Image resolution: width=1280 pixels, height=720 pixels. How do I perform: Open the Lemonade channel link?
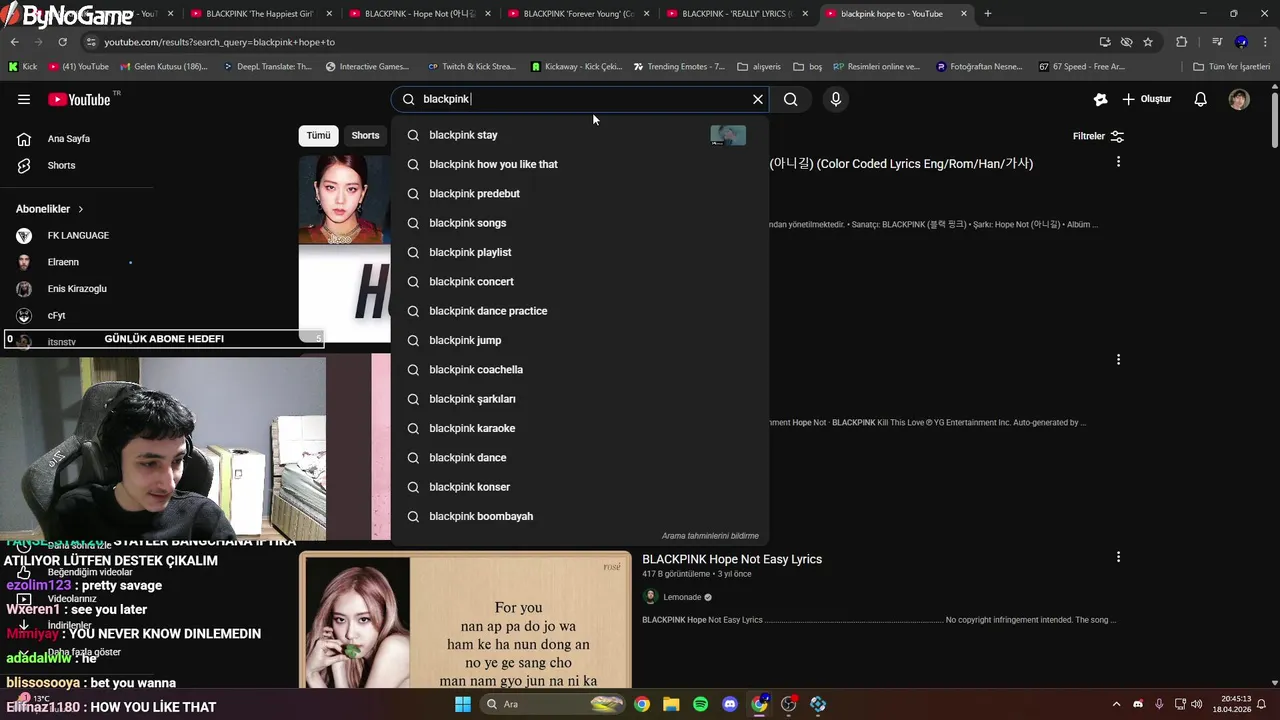pyautogui.click(x=682, y=597)
